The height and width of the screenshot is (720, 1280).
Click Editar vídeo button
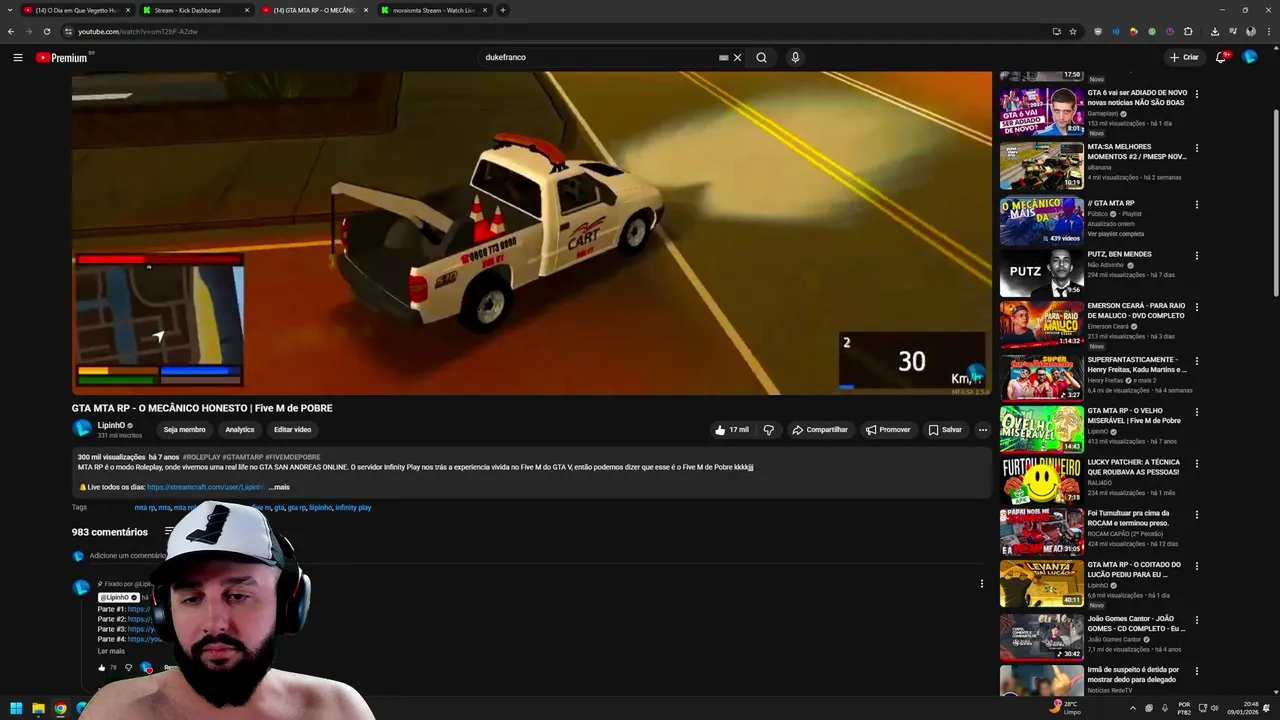point(292,430)
